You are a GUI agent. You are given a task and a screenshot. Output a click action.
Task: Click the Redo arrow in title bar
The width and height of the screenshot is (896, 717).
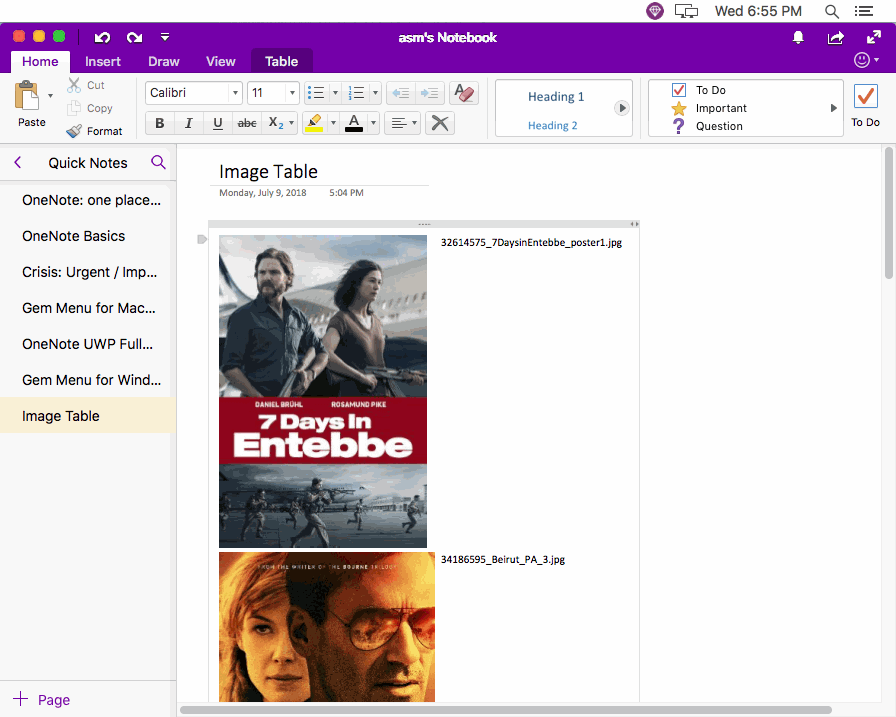tap(134, 38)
